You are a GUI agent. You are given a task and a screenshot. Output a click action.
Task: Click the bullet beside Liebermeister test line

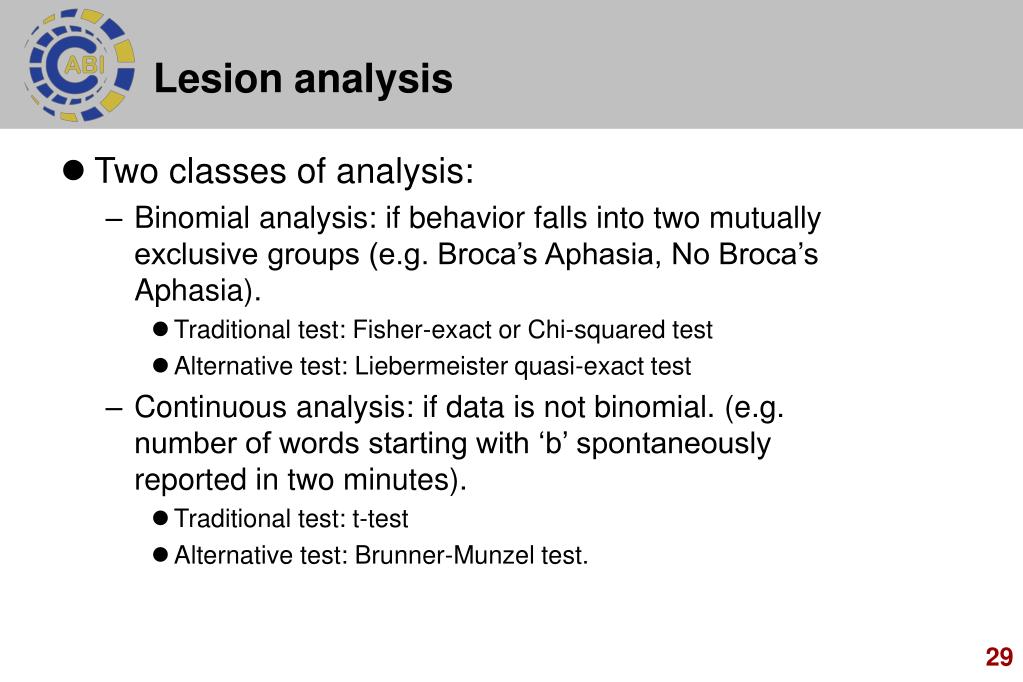click(160, 365)
